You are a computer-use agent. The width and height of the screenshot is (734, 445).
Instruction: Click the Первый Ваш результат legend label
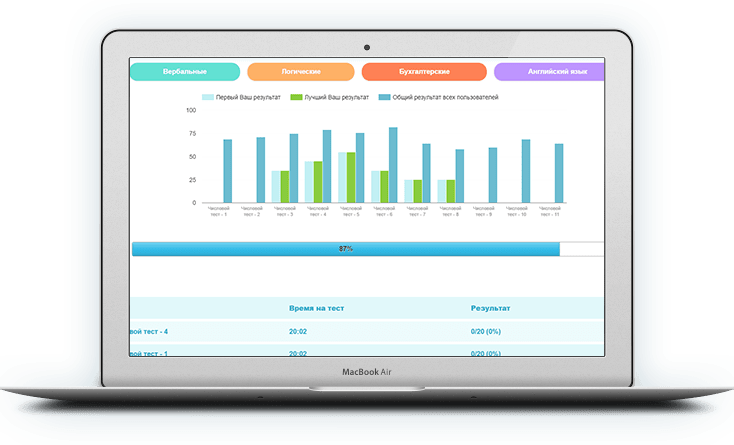(248, 97)
